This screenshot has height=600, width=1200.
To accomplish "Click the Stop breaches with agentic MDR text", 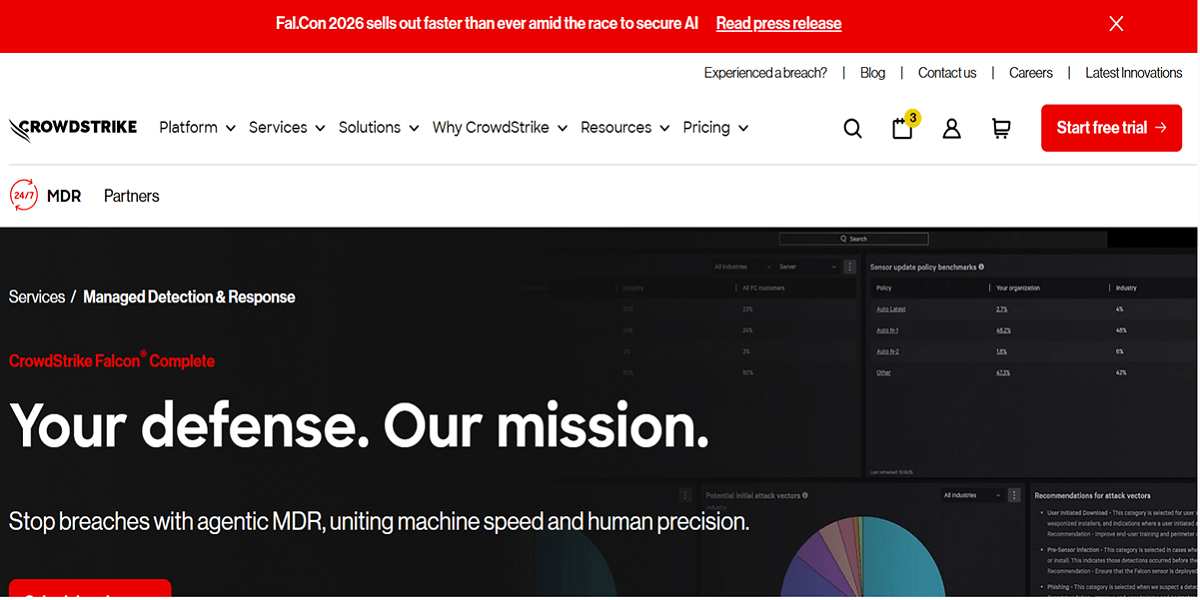I will point(379,522).
